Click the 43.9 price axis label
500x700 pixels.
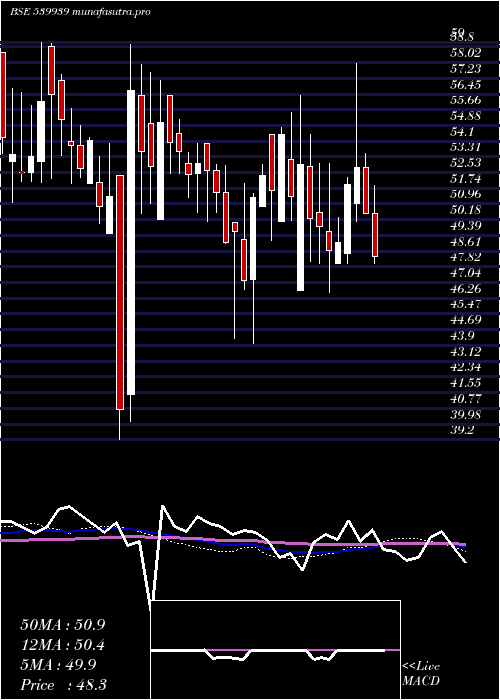click(x=462, y=336)
